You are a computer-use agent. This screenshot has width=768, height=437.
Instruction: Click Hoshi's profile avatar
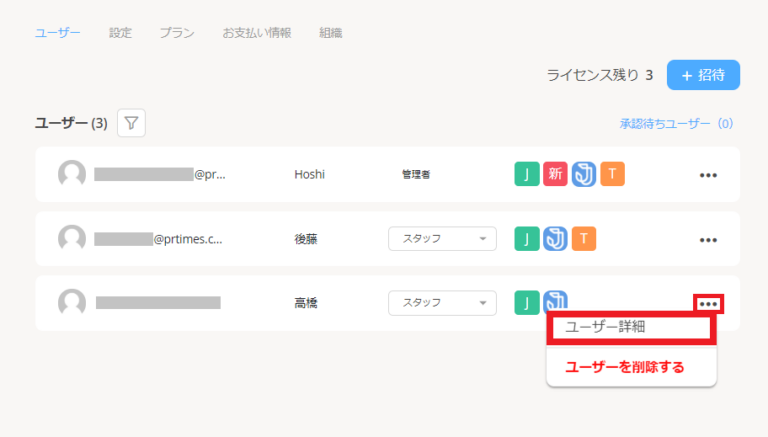72,175
